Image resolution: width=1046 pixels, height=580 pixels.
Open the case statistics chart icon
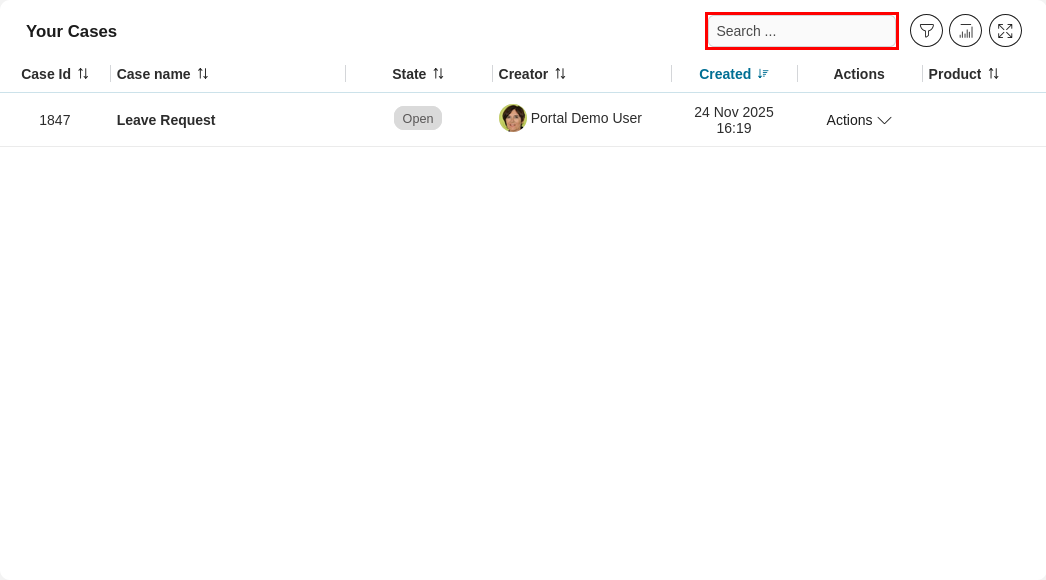[965, 31]
